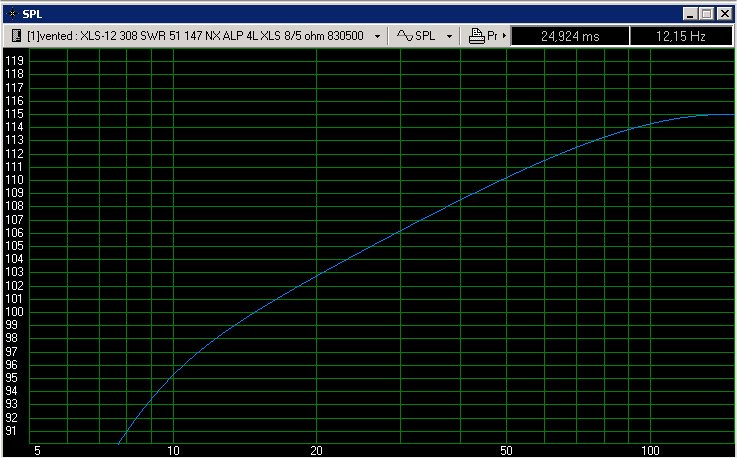This screenshot has width=737, height=458.
Task: Click the 20 Hz frequency axis label
Action: pos(316,450)
